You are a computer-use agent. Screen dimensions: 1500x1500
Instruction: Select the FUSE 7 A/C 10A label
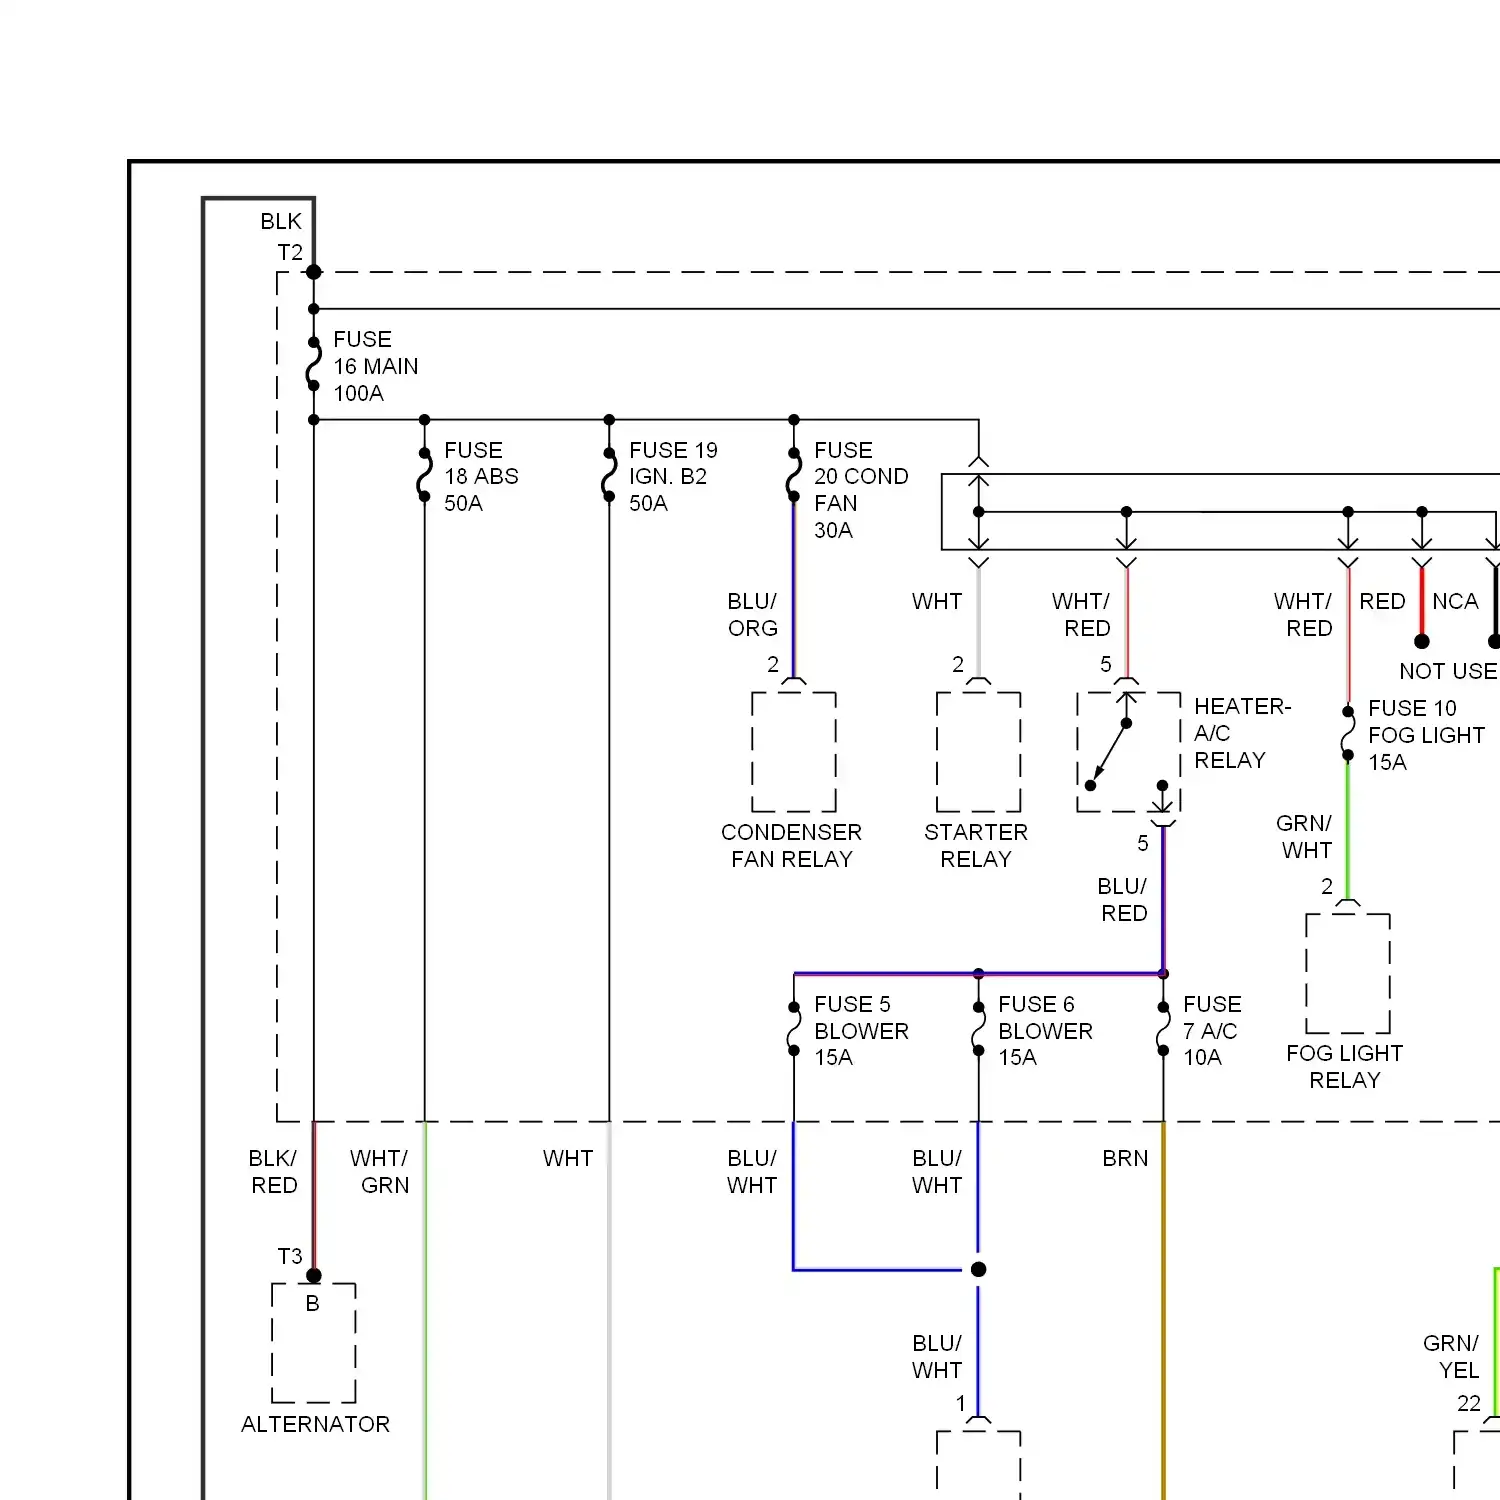click(x=1212, y=1030)
